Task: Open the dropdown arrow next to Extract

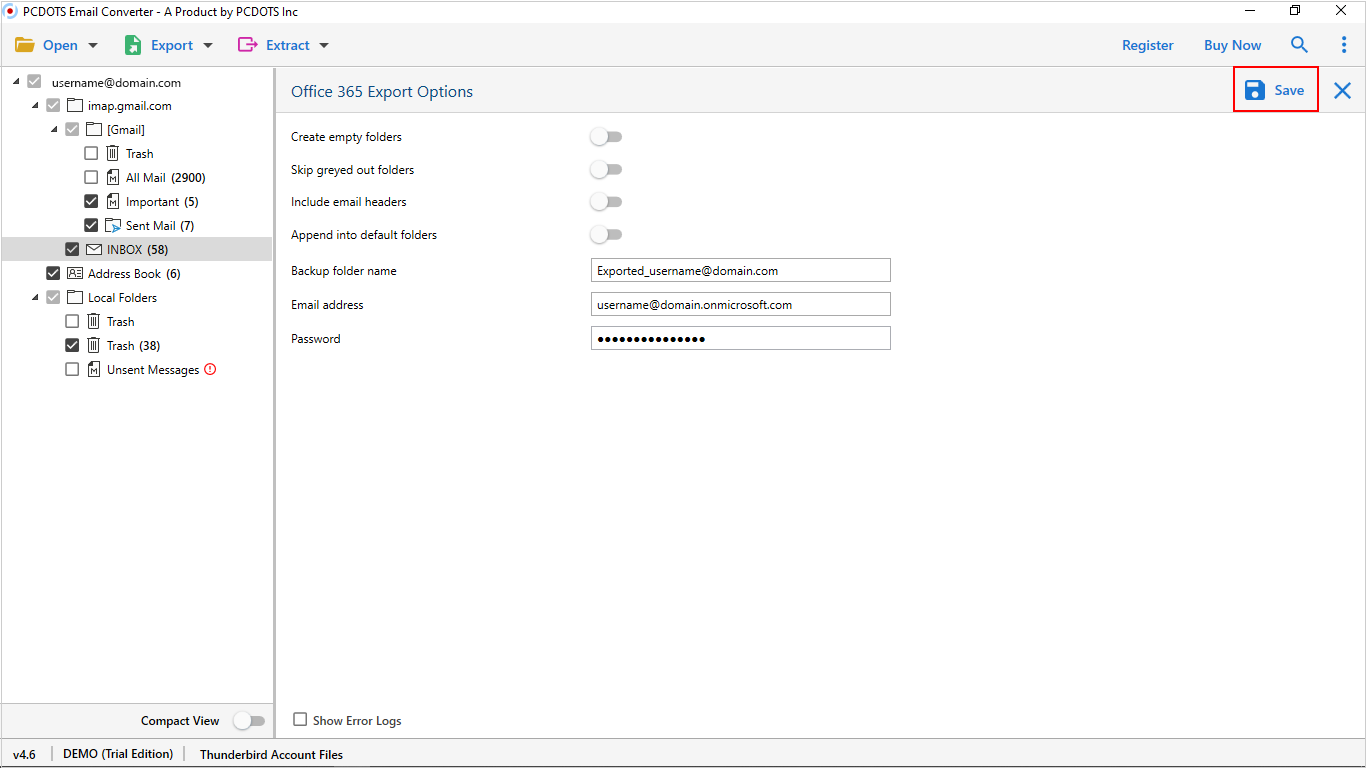Action: click(x=324, y=46)
